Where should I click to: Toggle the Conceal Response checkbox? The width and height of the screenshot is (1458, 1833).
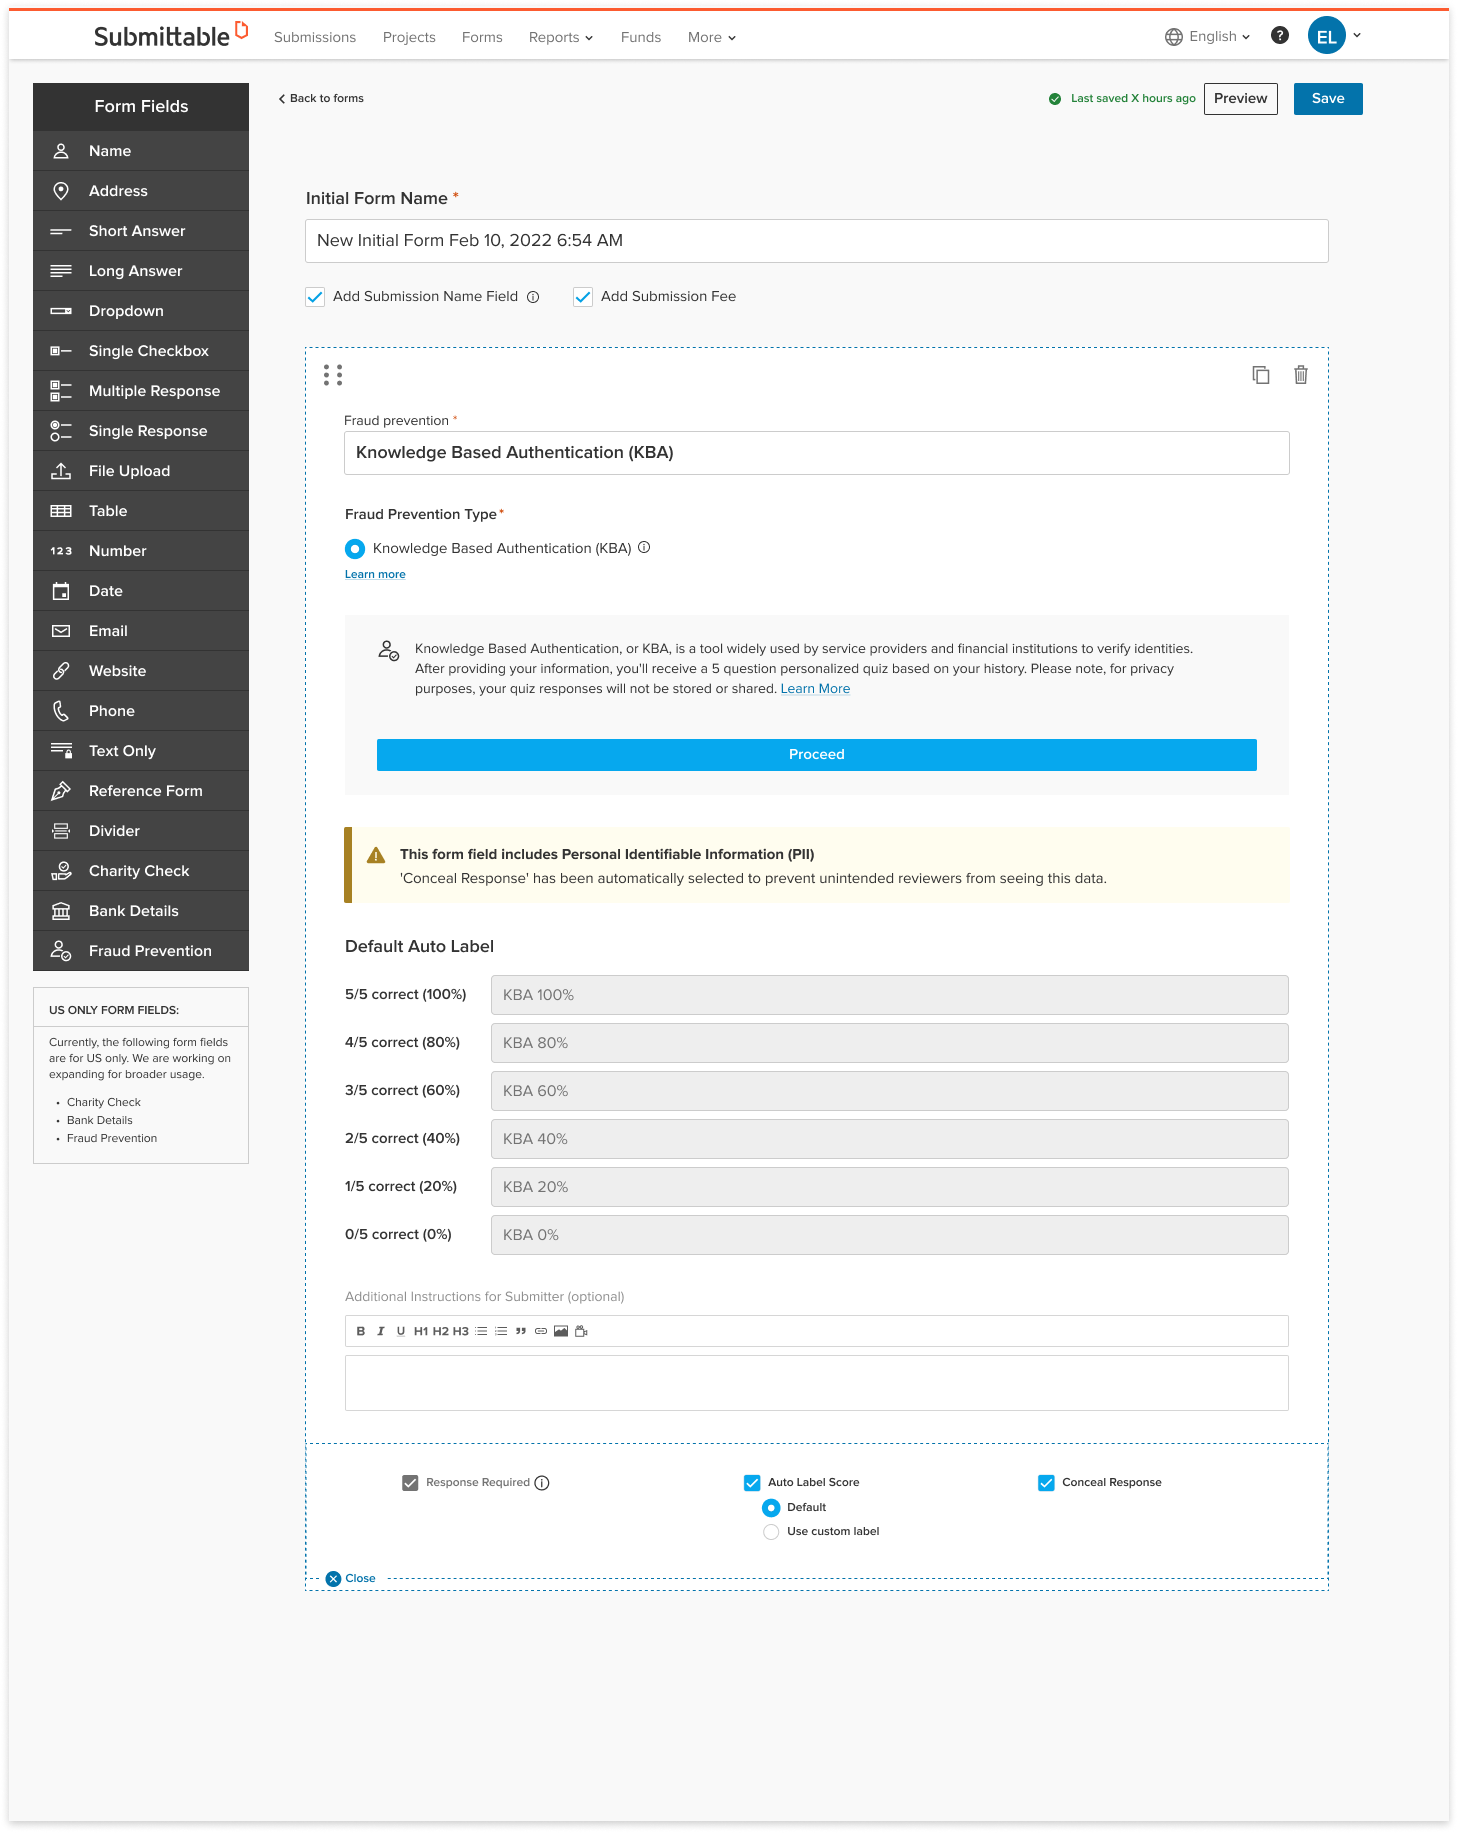1046,1483
